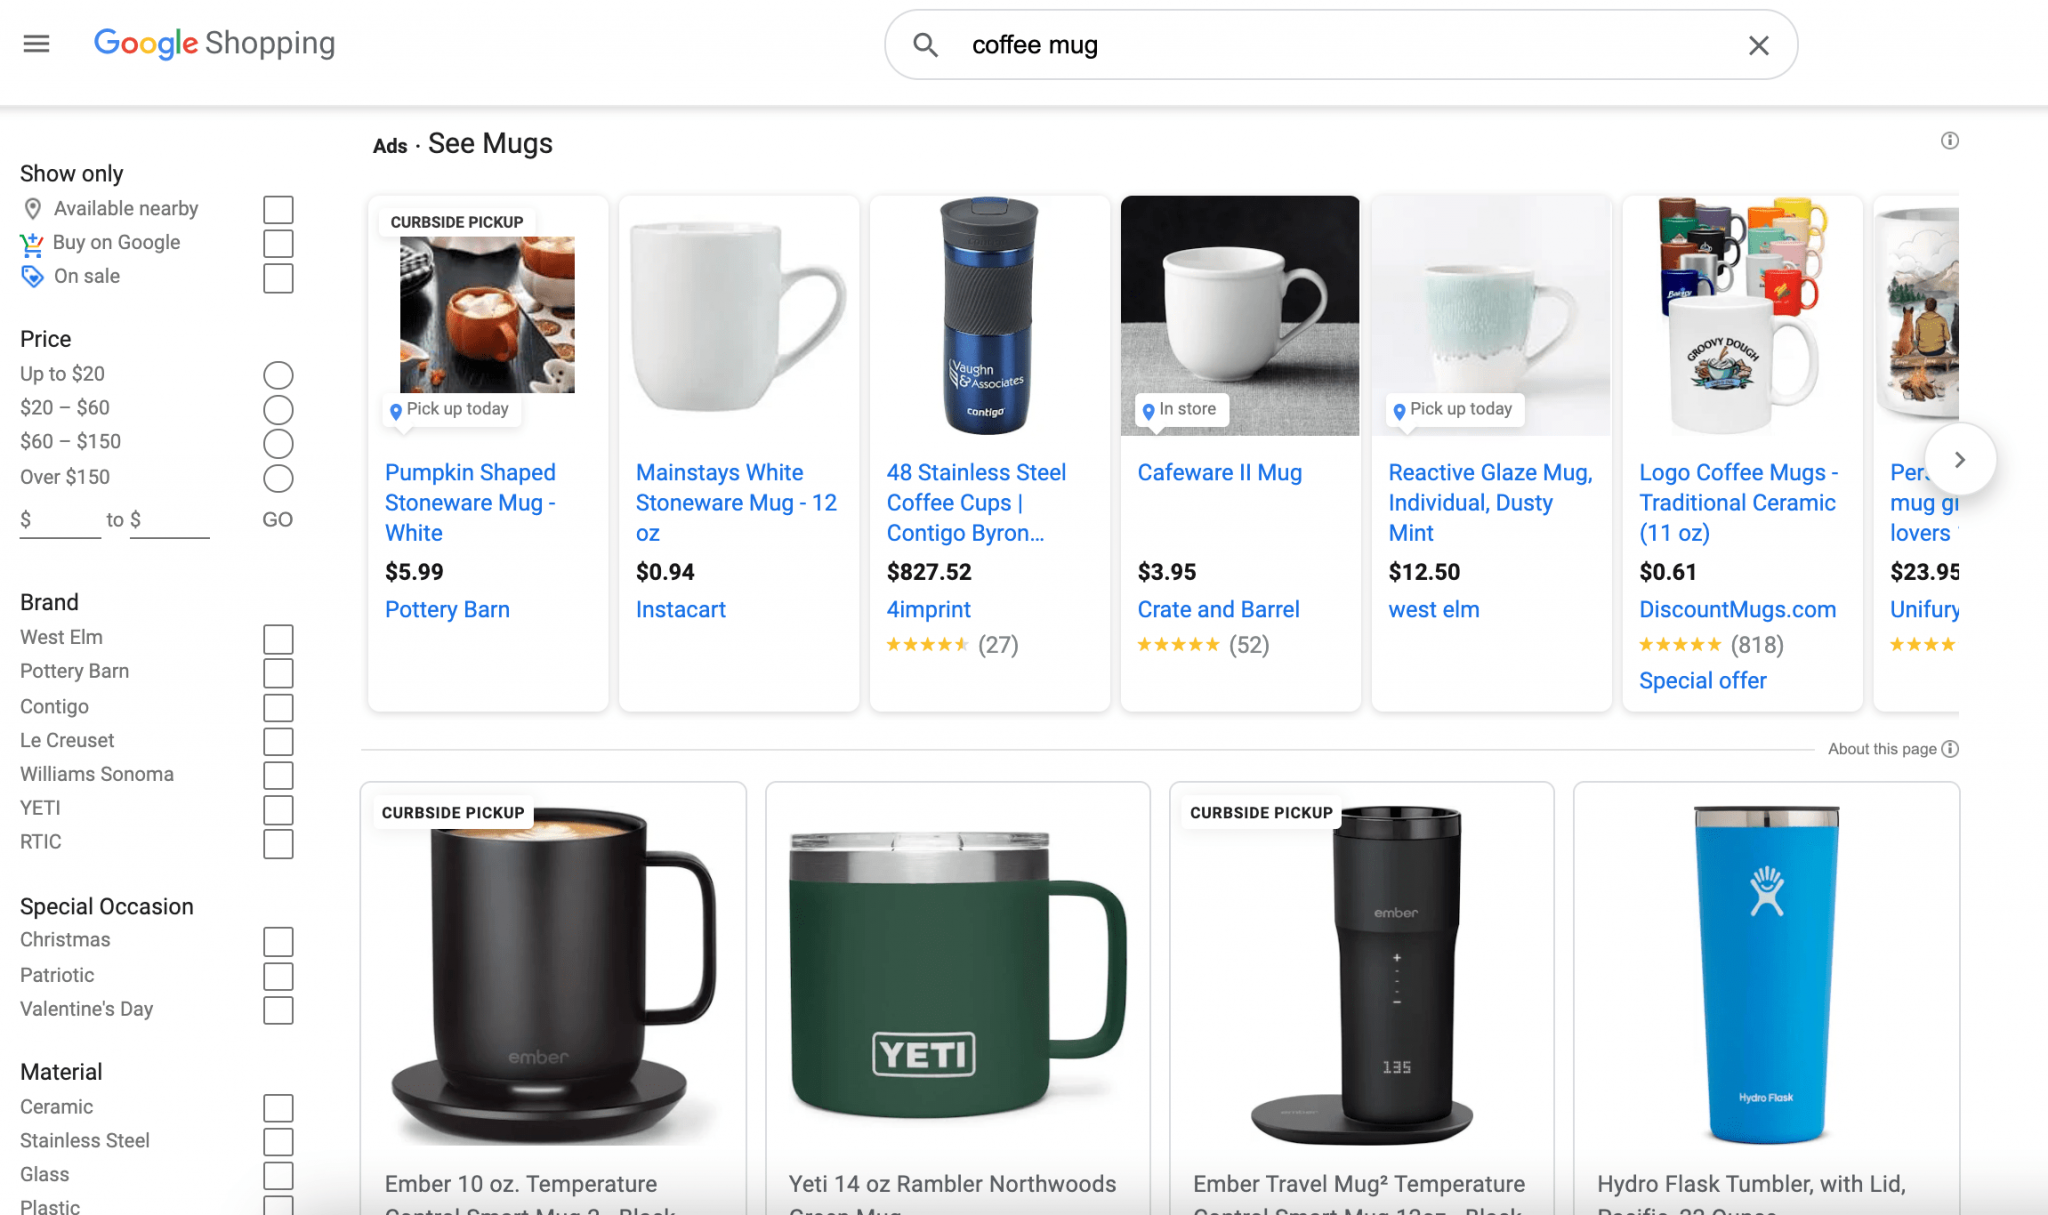Click the "About this page" info icon
Image resolution: width=2048 pixels, height=1215 pixels.
tap(1949, 748)
